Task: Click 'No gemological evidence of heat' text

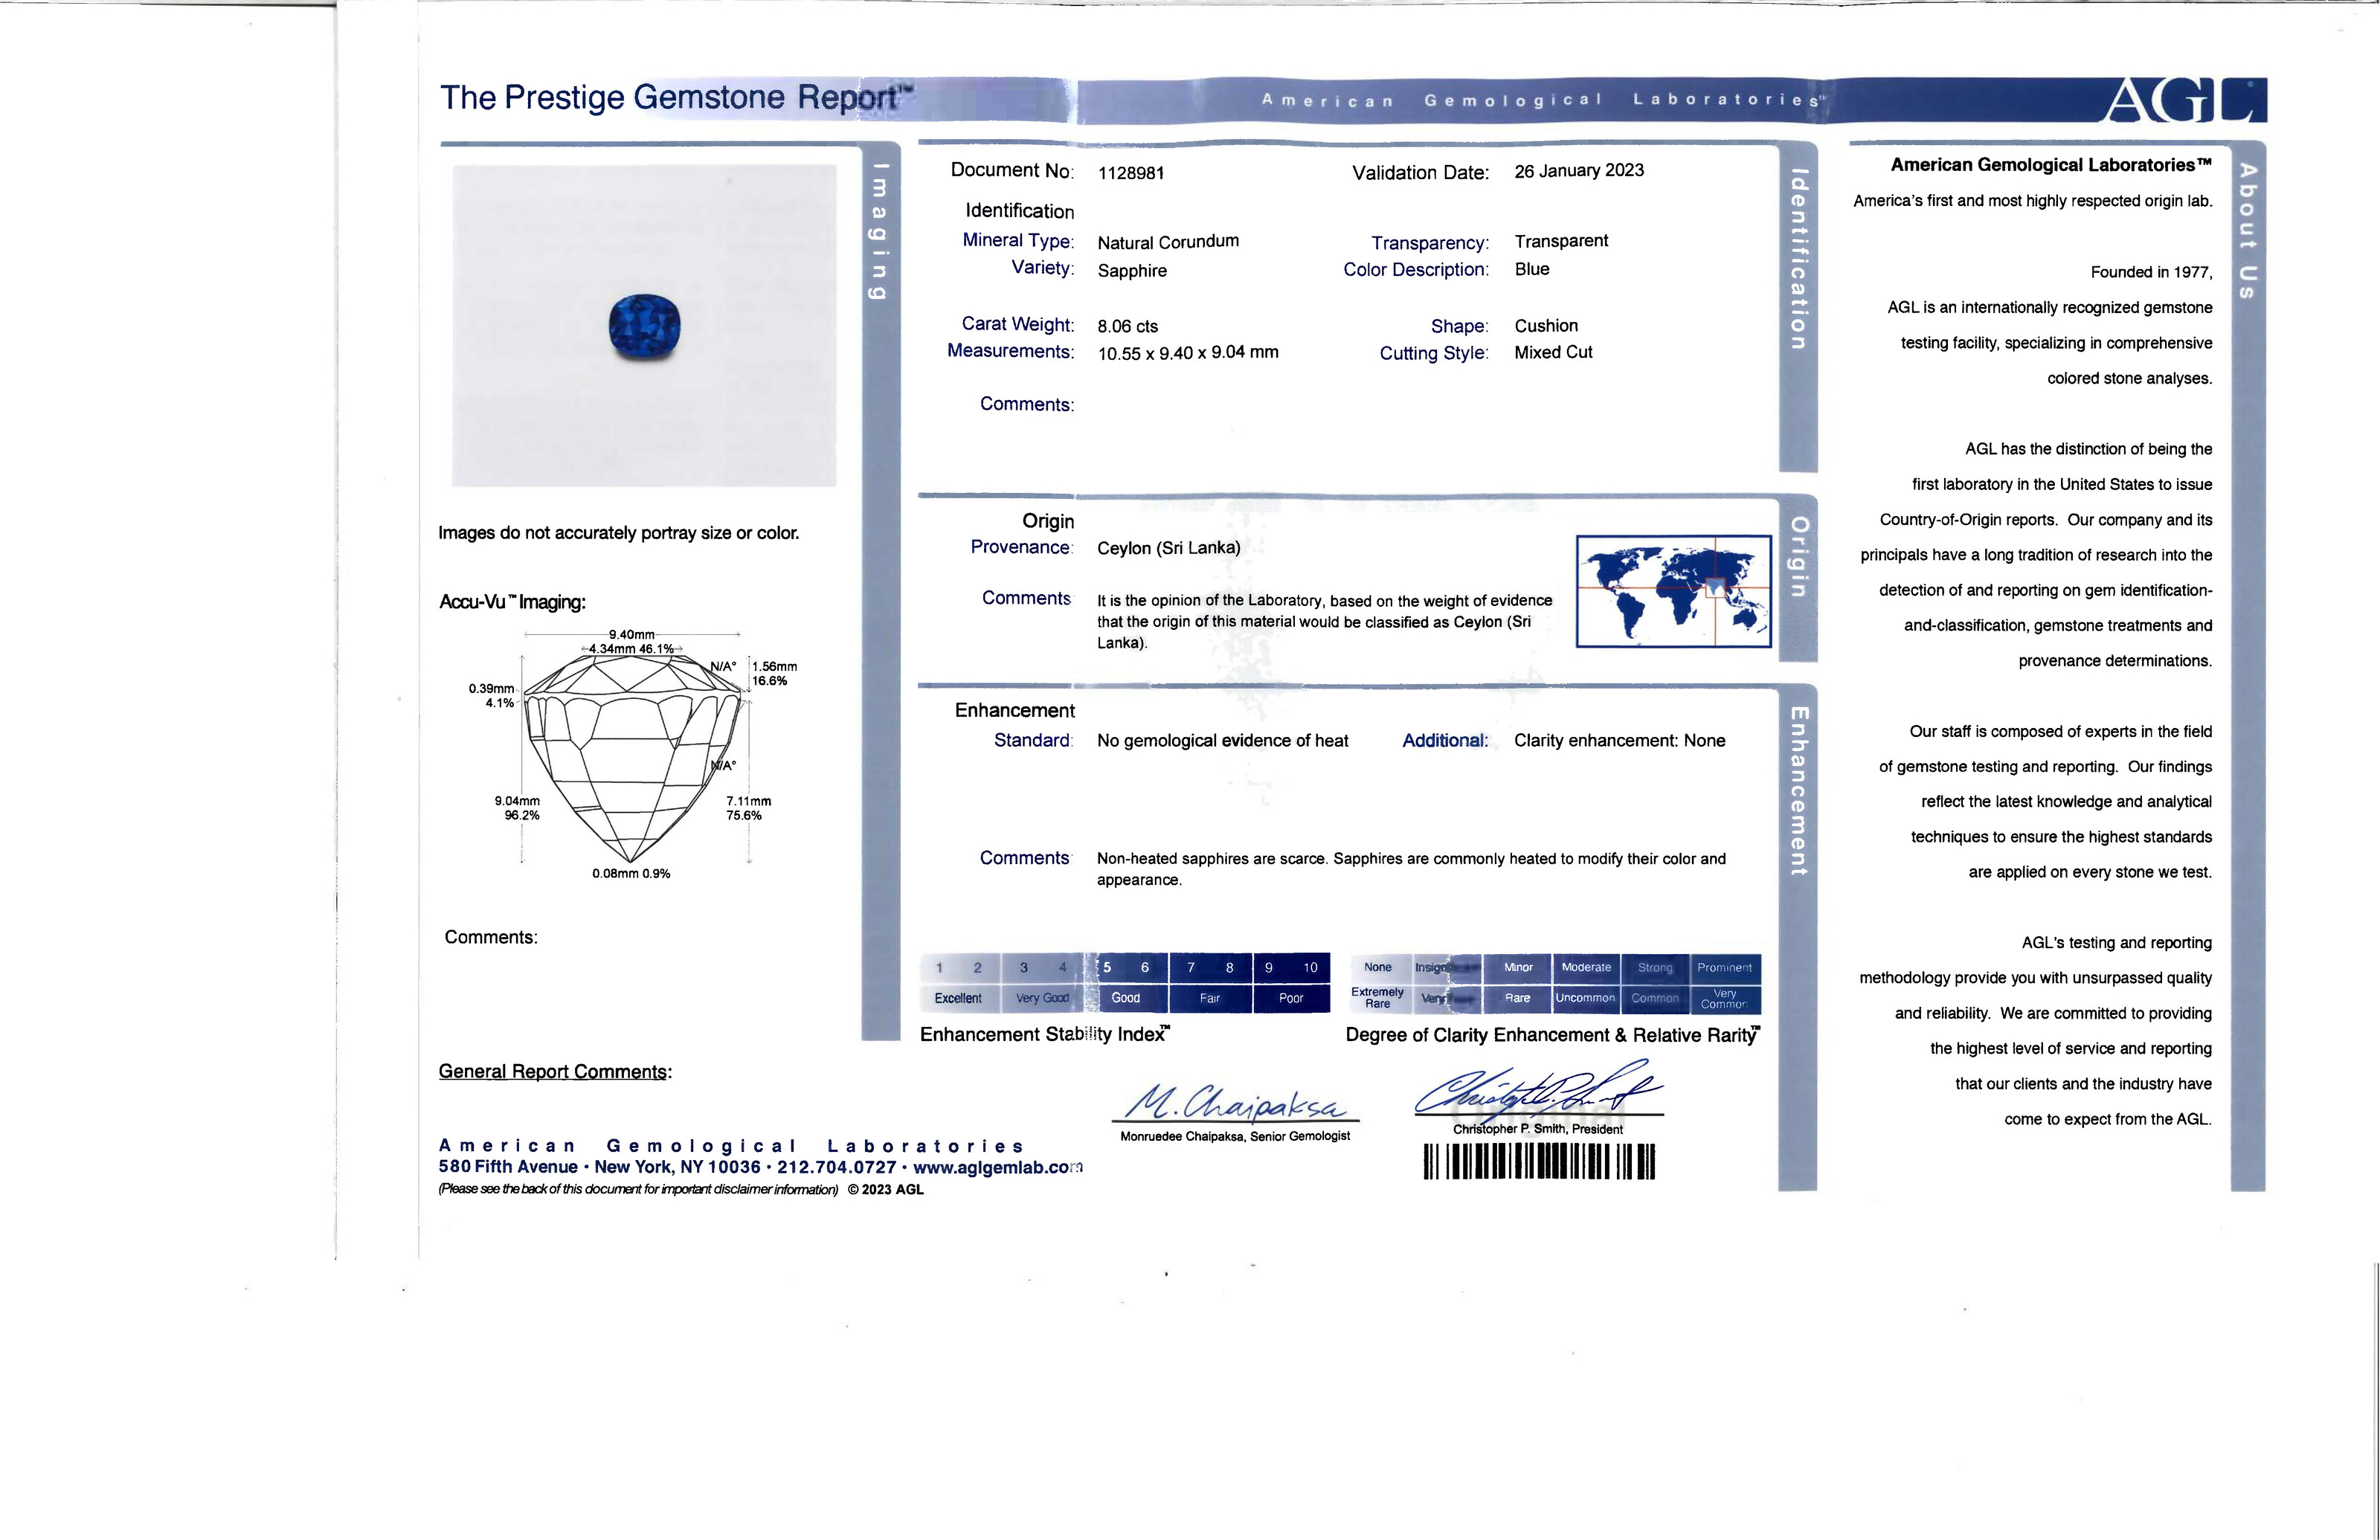Action: [x=1222, y=741]
